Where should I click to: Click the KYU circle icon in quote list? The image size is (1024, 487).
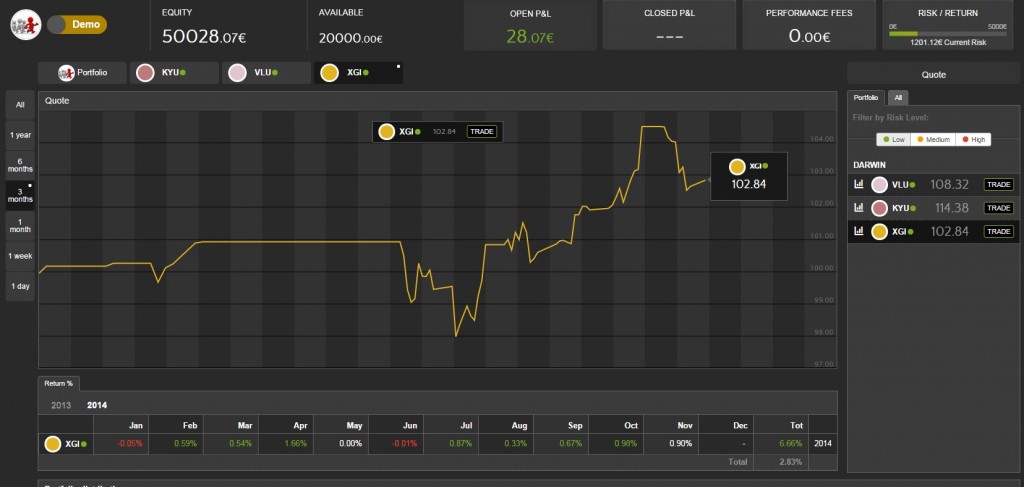pos(879,208)
